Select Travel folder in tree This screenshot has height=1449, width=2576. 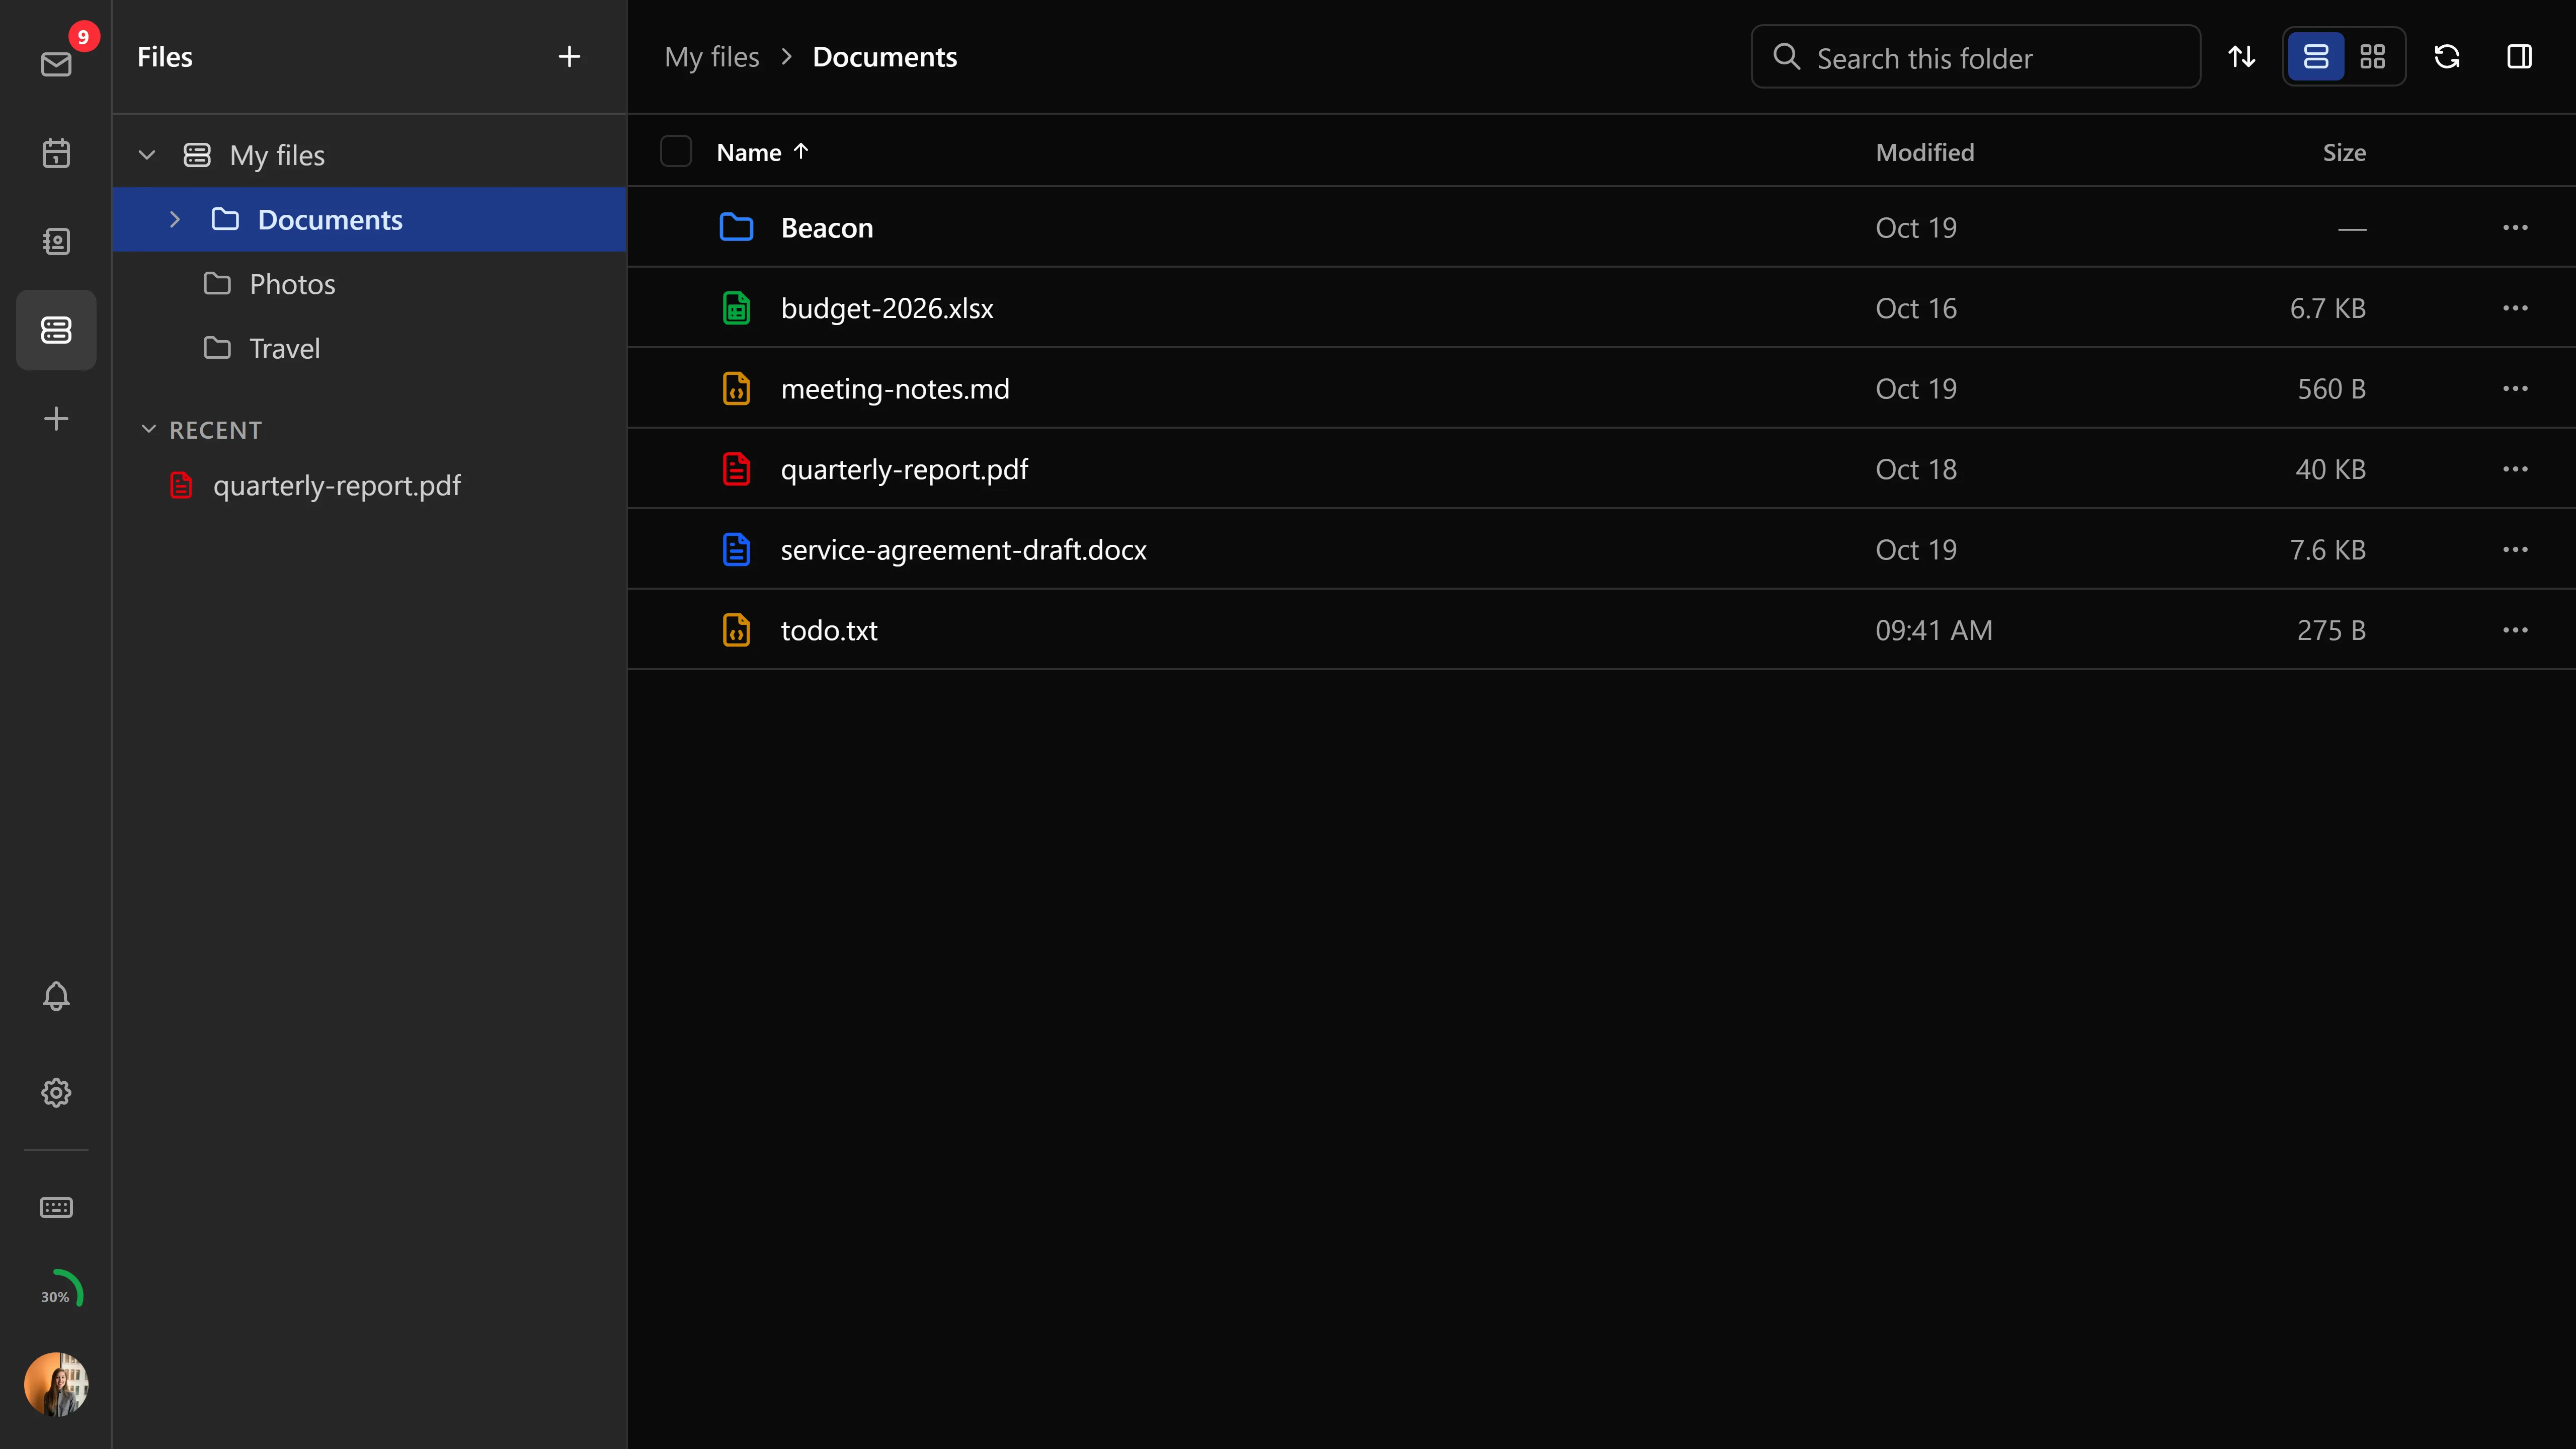(x=370, y=348)
